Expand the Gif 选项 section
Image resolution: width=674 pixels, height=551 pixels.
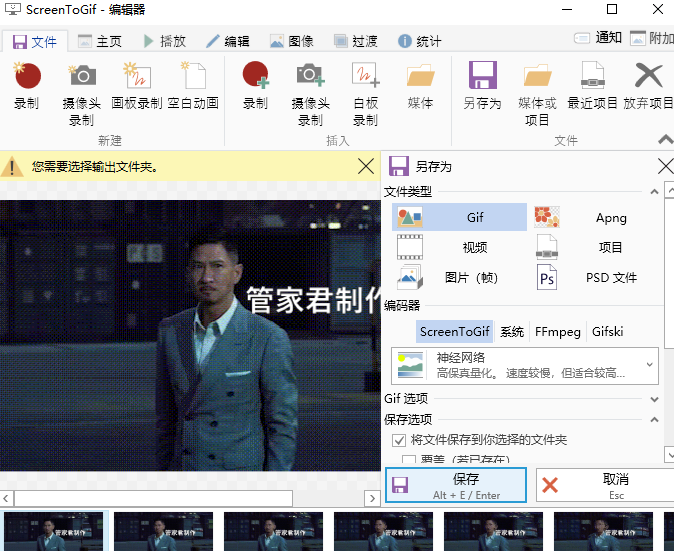(x=654, y=399)
